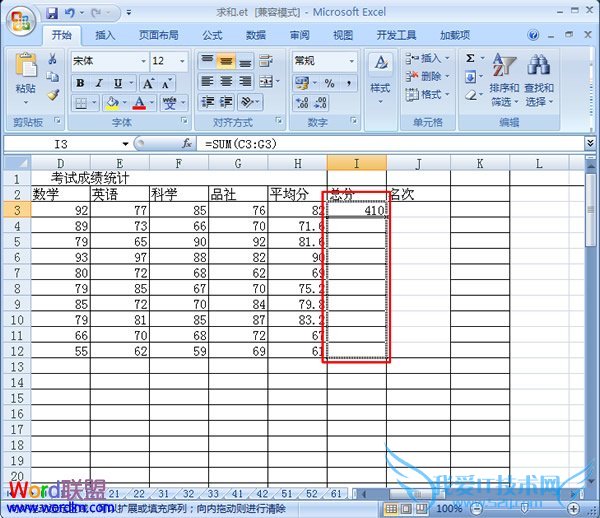Customize the Quick Access Toolbar dropdown
Viewport: 600px width, 518px height.
[129, 13]
